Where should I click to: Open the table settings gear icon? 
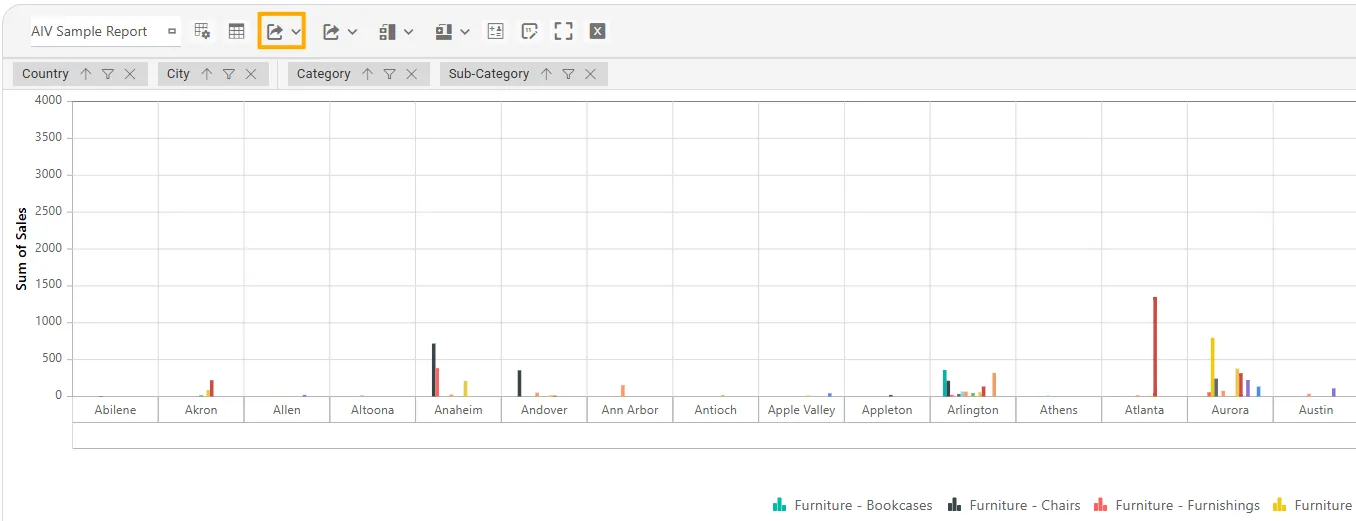pyautogui.click(x=203, y=31)
